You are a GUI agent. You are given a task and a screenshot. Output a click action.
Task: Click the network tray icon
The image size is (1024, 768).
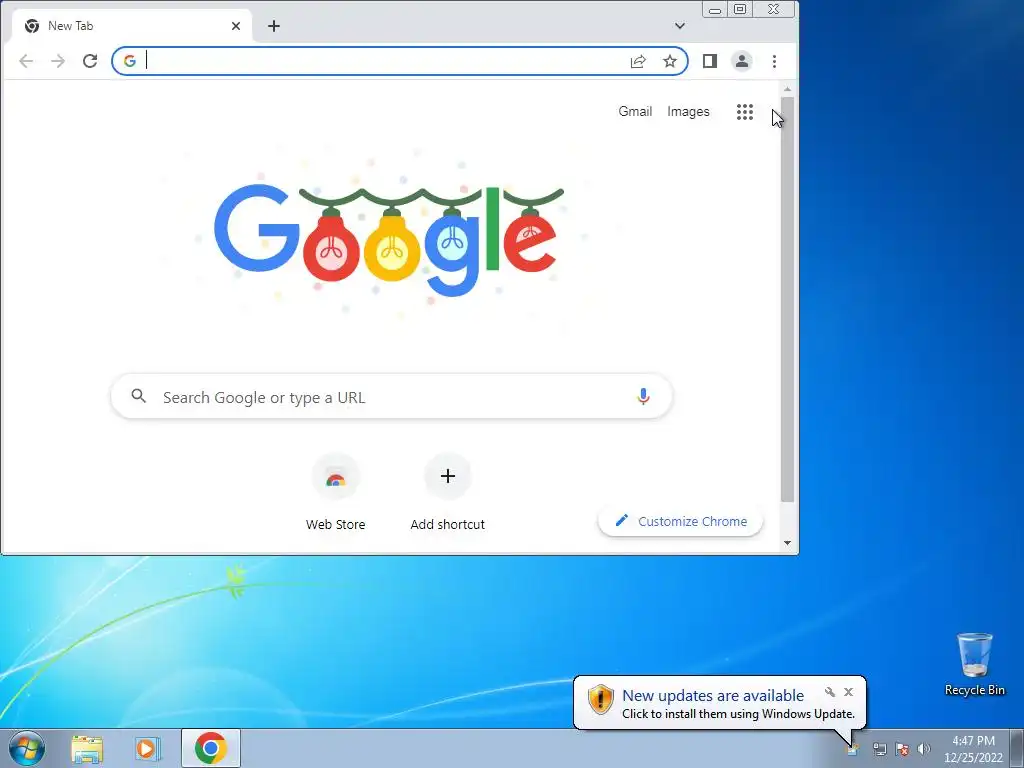tap(880, 749)
